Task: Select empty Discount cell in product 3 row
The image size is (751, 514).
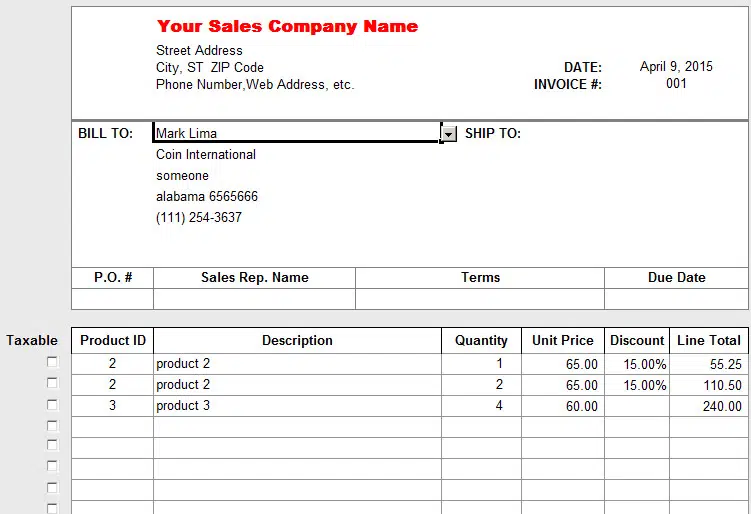Action: pos(637,406)
